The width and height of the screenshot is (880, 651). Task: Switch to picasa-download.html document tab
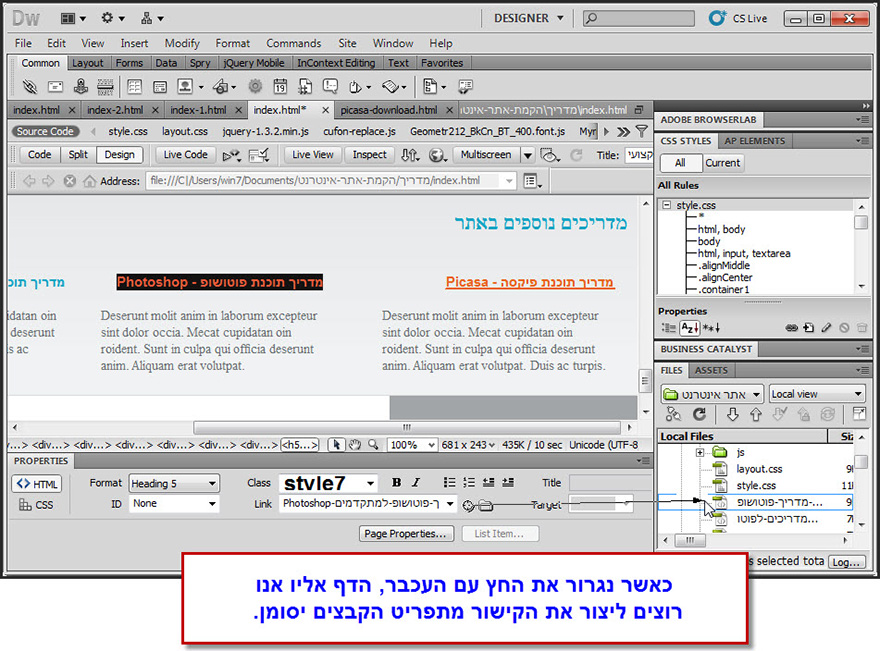(389, 110)
